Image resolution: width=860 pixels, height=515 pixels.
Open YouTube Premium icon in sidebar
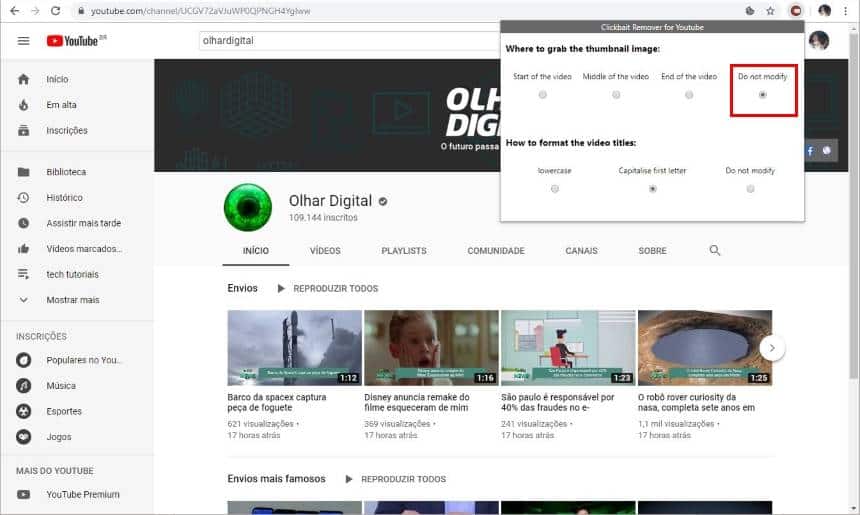24,494
